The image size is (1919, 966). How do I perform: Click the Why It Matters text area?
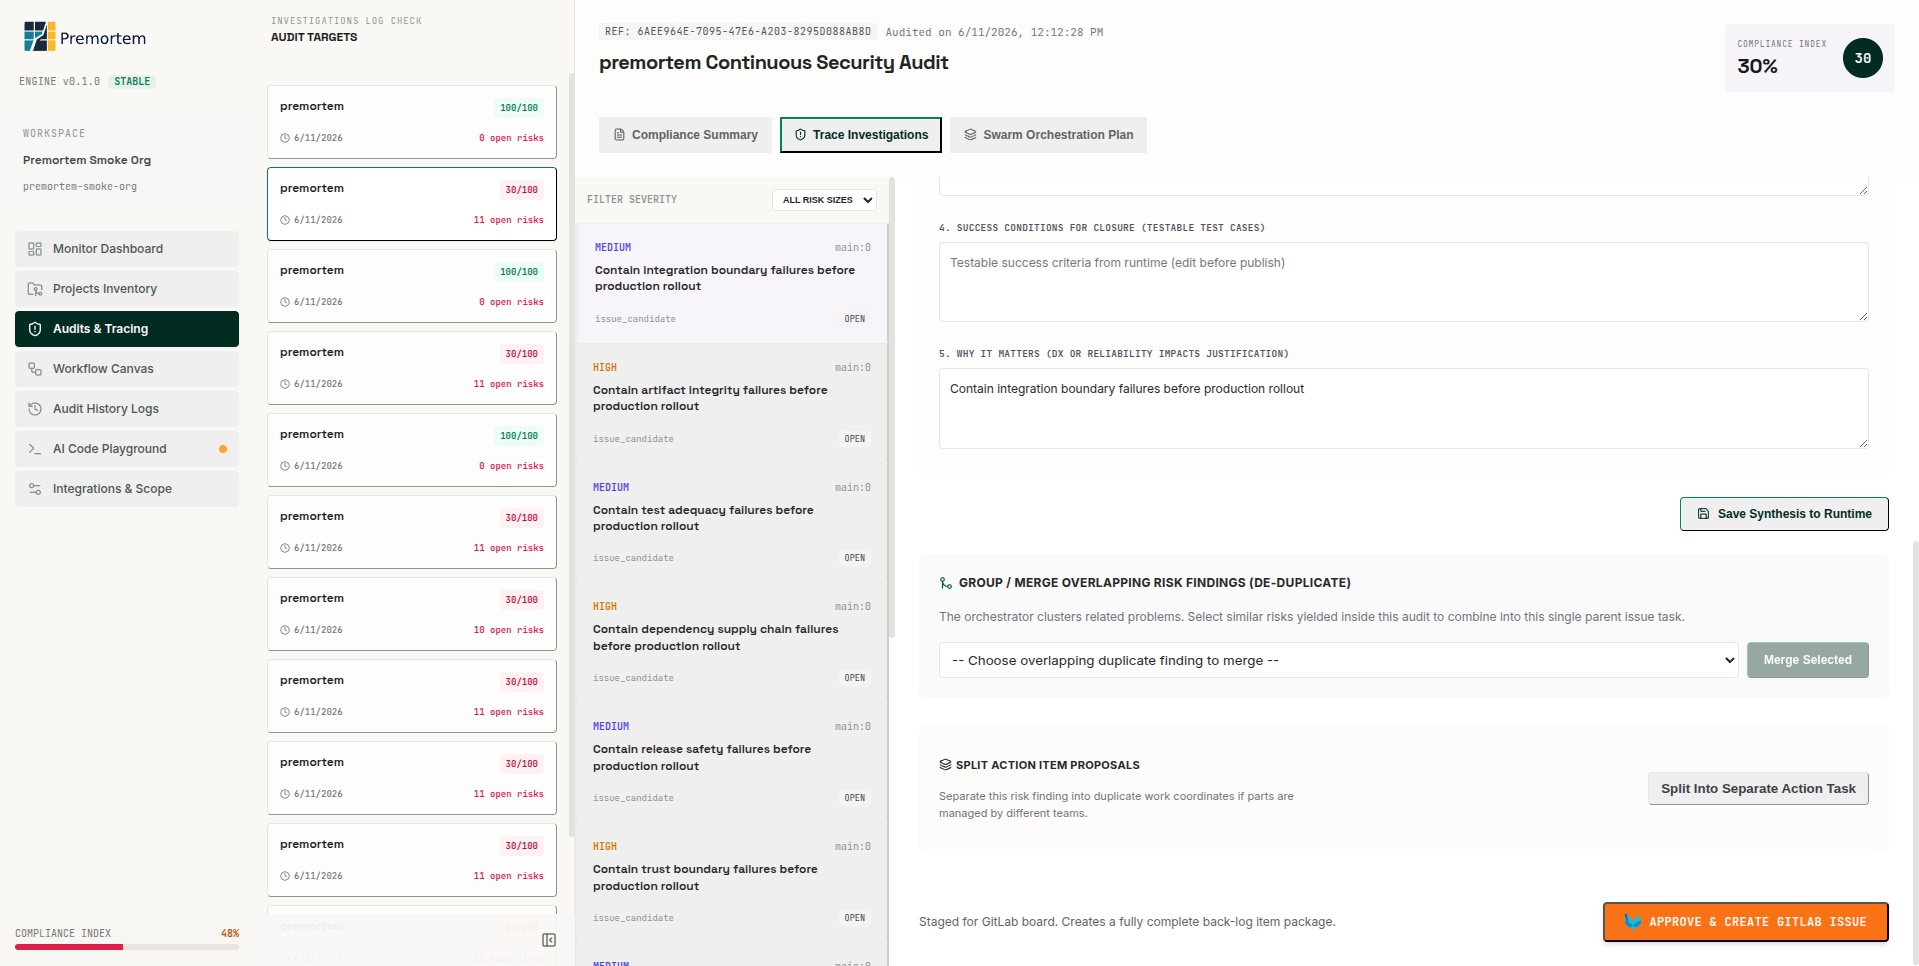(1404, 408)
